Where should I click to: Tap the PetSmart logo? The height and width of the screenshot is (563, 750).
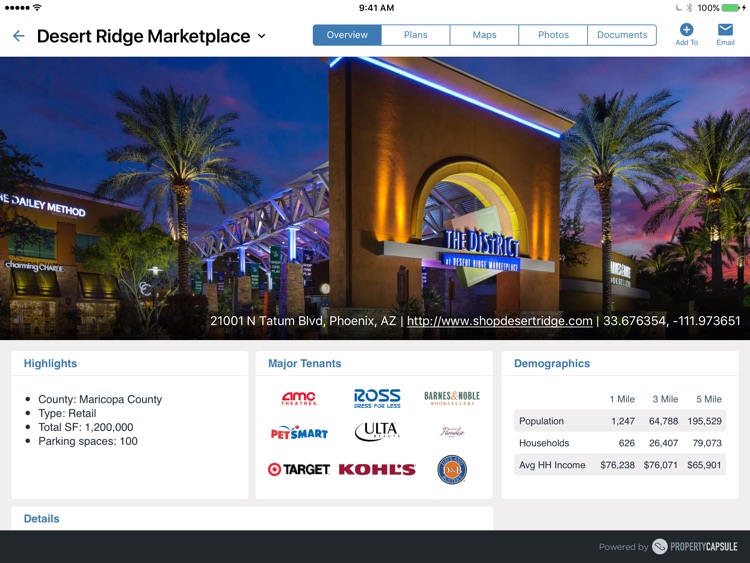point(299,432)
